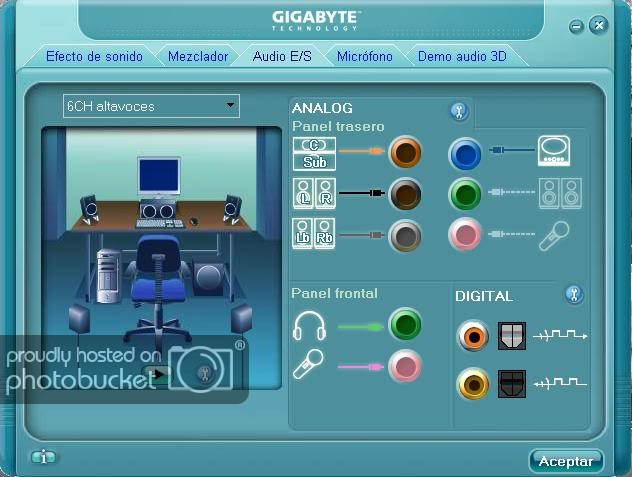
Task: Switch to the Mezclador tab
Action: (198, 57)
